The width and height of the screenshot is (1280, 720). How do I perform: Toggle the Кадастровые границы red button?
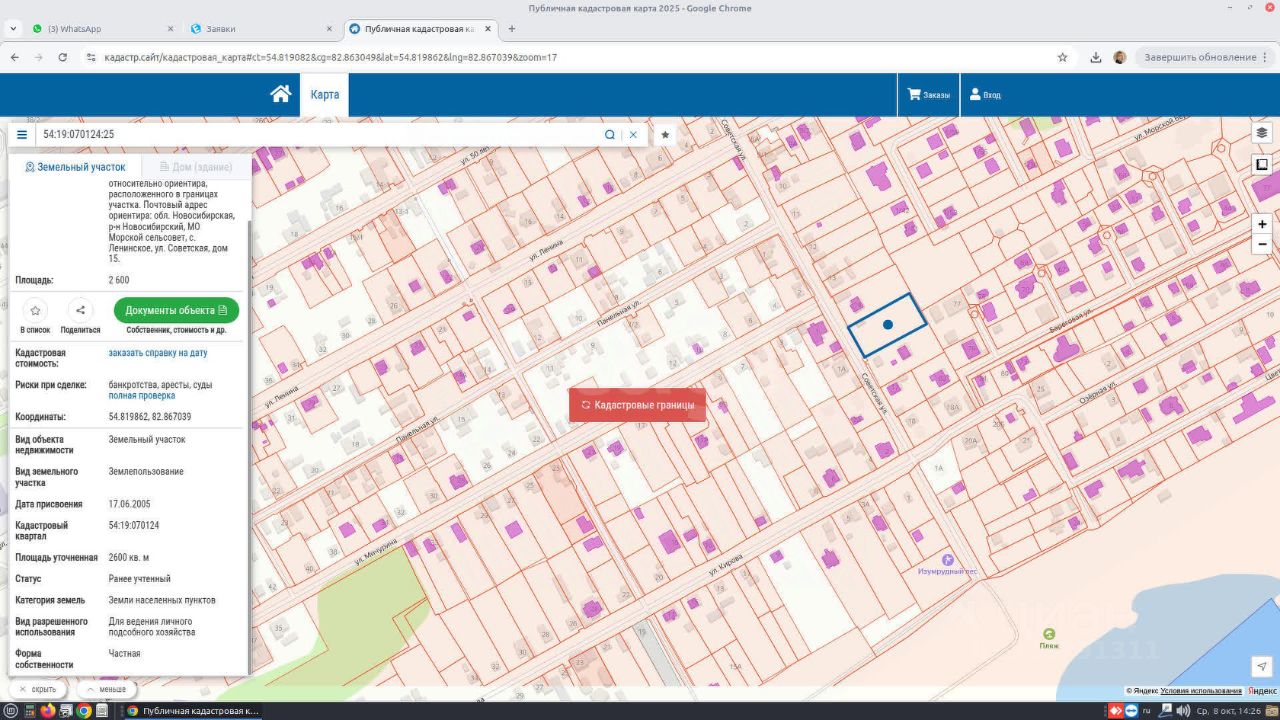[638, 405]
